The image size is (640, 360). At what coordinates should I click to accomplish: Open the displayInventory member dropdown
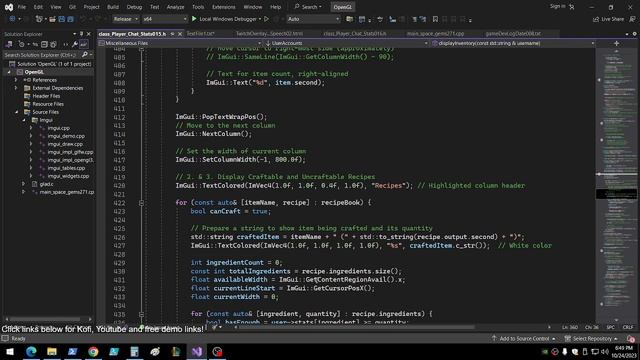tap(513, 43)
